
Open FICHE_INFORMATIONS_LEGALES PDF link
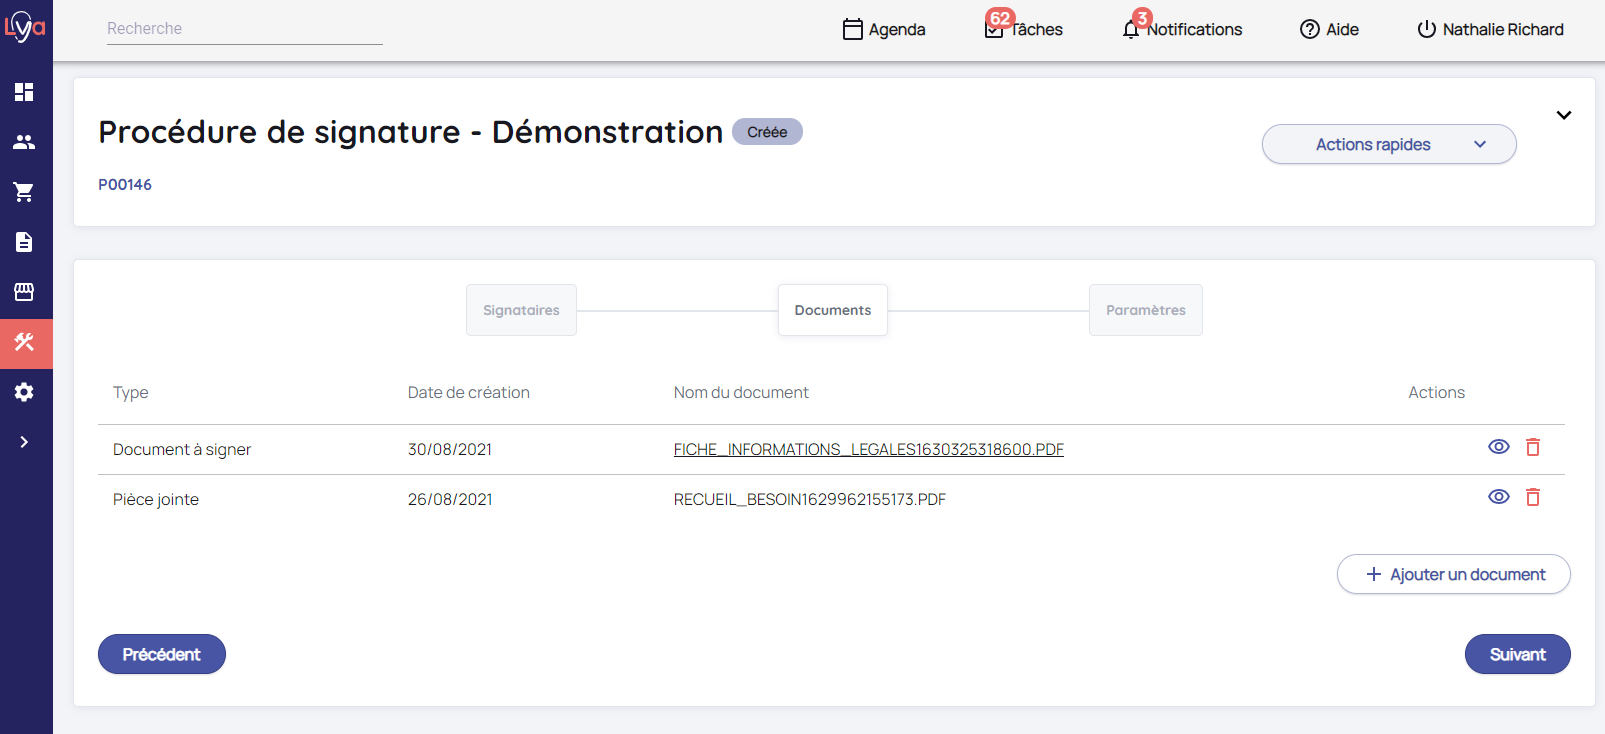point(868,450)
